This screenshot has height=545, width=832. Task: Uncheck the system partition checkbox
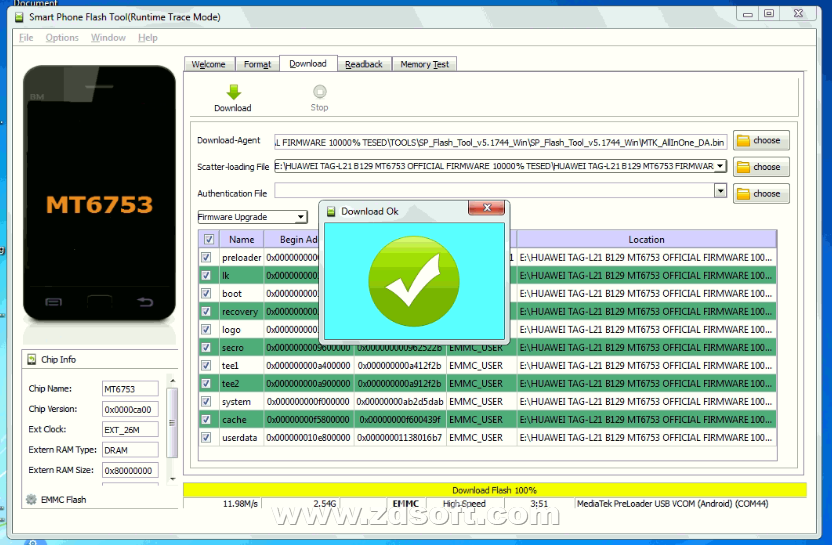206,401
